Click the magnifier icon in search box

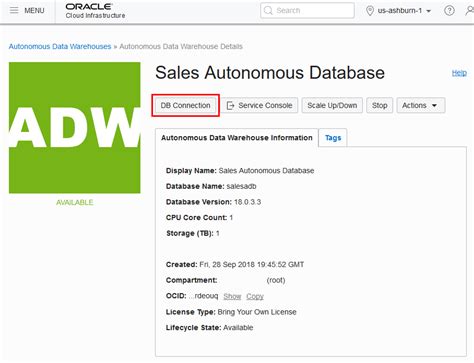(268, 11)
